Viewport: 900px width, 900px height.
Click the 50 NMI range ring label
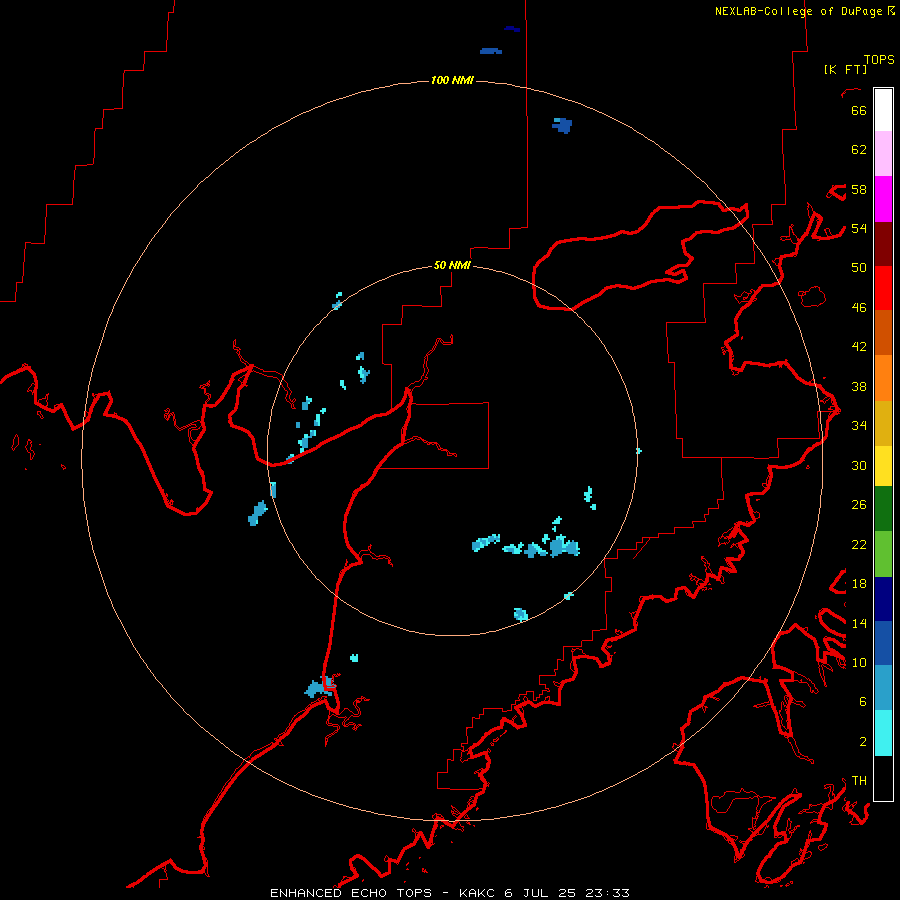click(452, 265)
